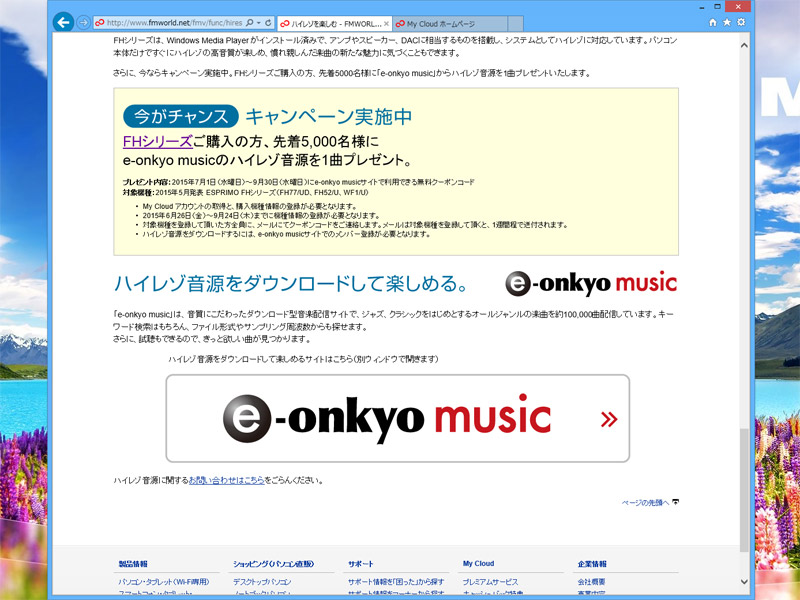Open the プレミアムサービス footer link
The height and width of the screenshot is (600, 800).
pos(491,581)
